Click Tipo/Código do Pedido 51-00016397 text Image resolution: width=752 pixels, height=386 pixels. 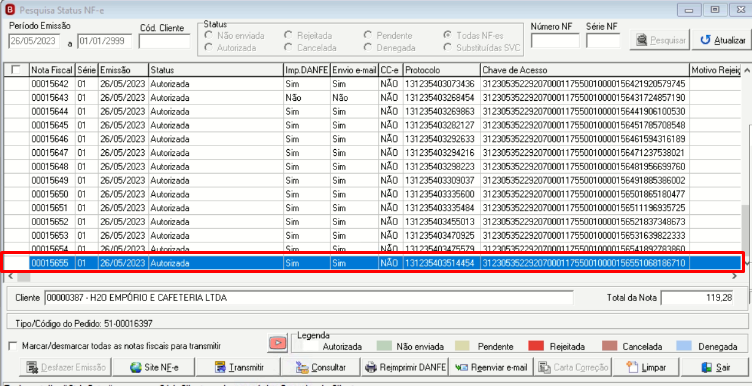84,324
